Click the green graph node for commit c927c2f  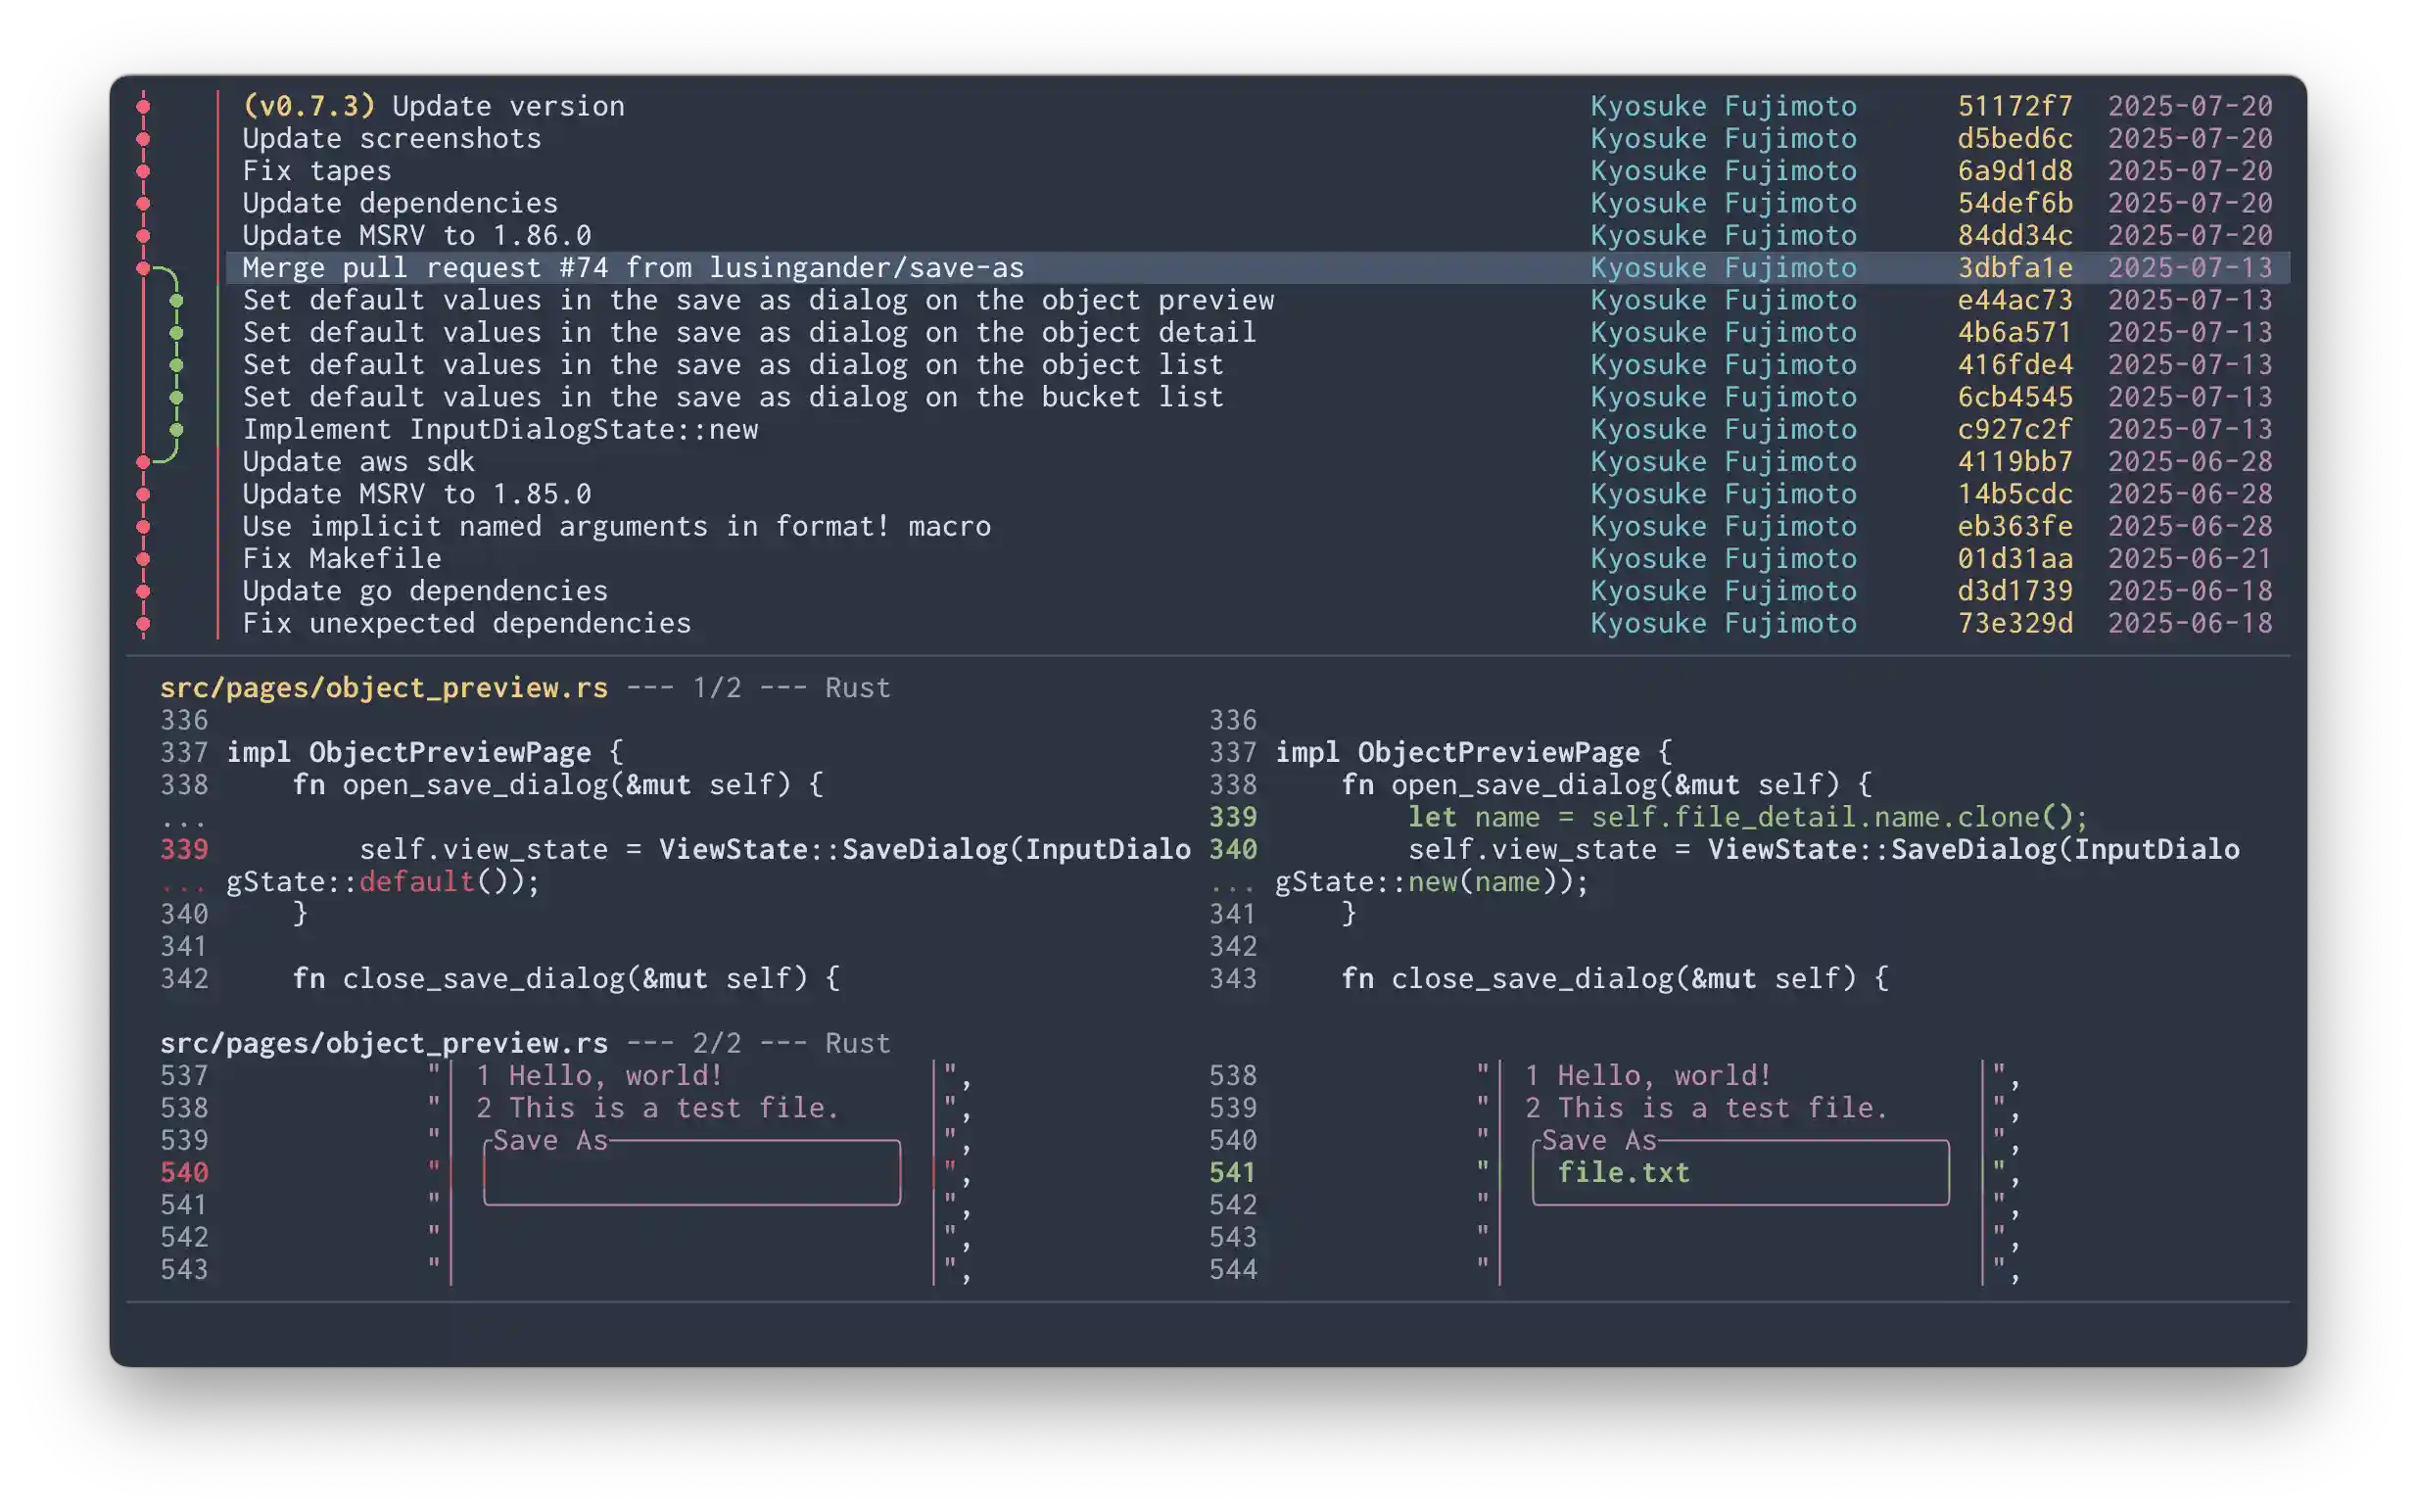click(x=176, y=430)
